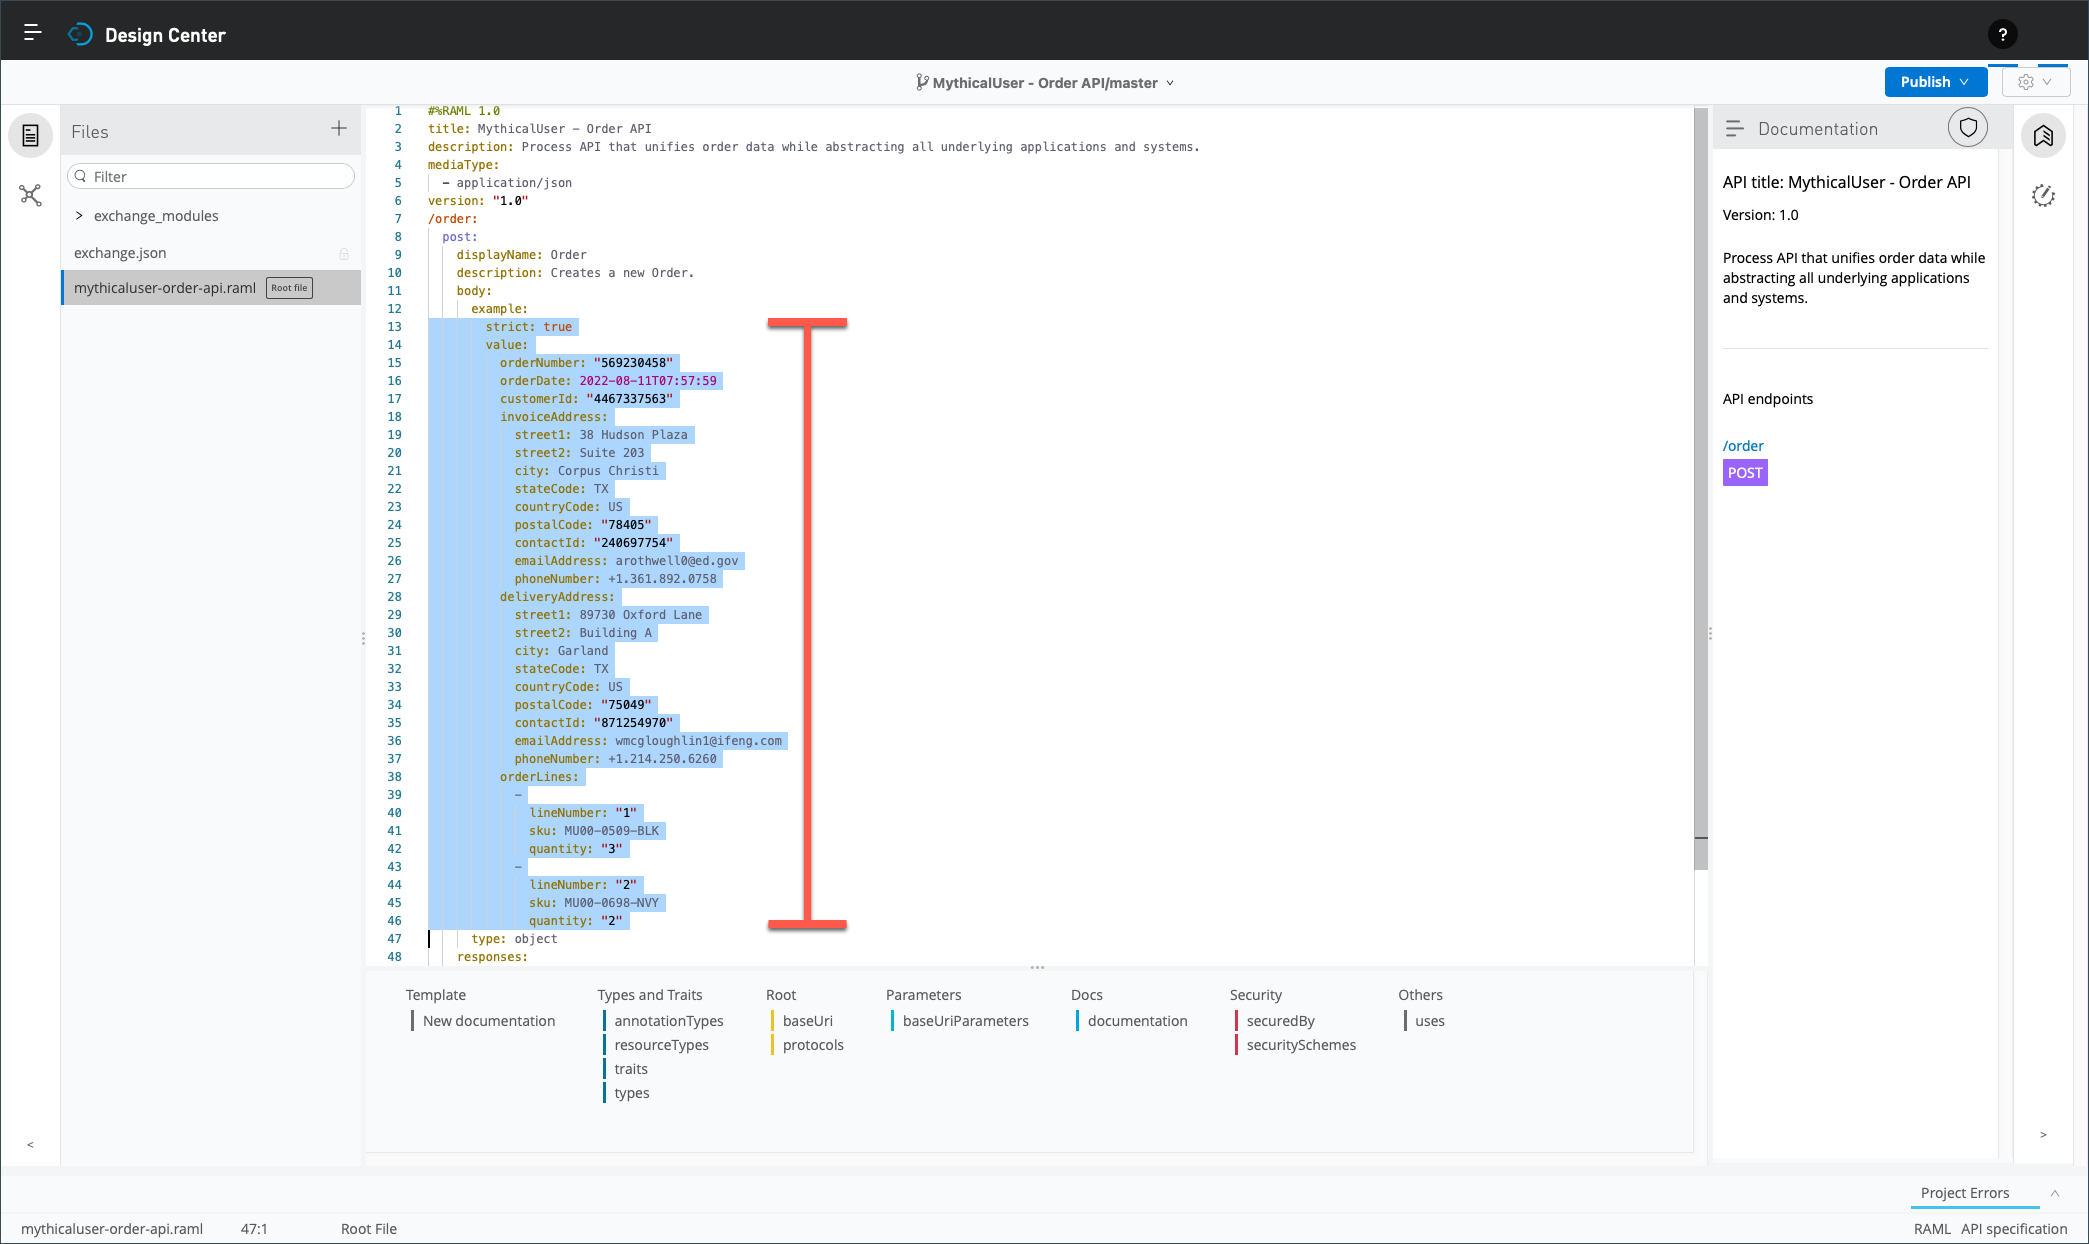Screen dimensions: 2089x1244
Task: Insert New documentation template
Action: (x=488, y=1021)
